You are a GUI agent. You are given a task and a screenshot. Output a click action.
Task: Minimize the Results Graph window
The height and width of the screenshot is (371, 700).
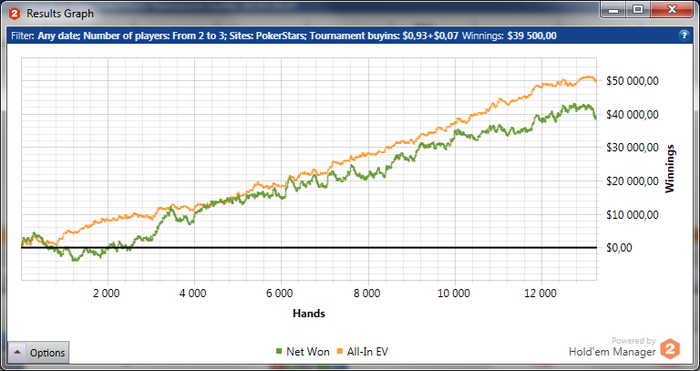click(613, 9)
